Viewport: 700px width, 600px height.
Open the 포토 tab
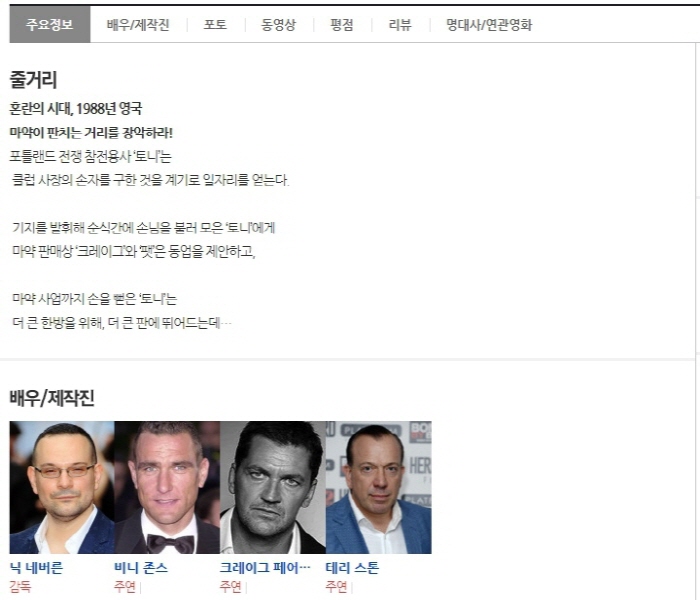click(215, 25)
